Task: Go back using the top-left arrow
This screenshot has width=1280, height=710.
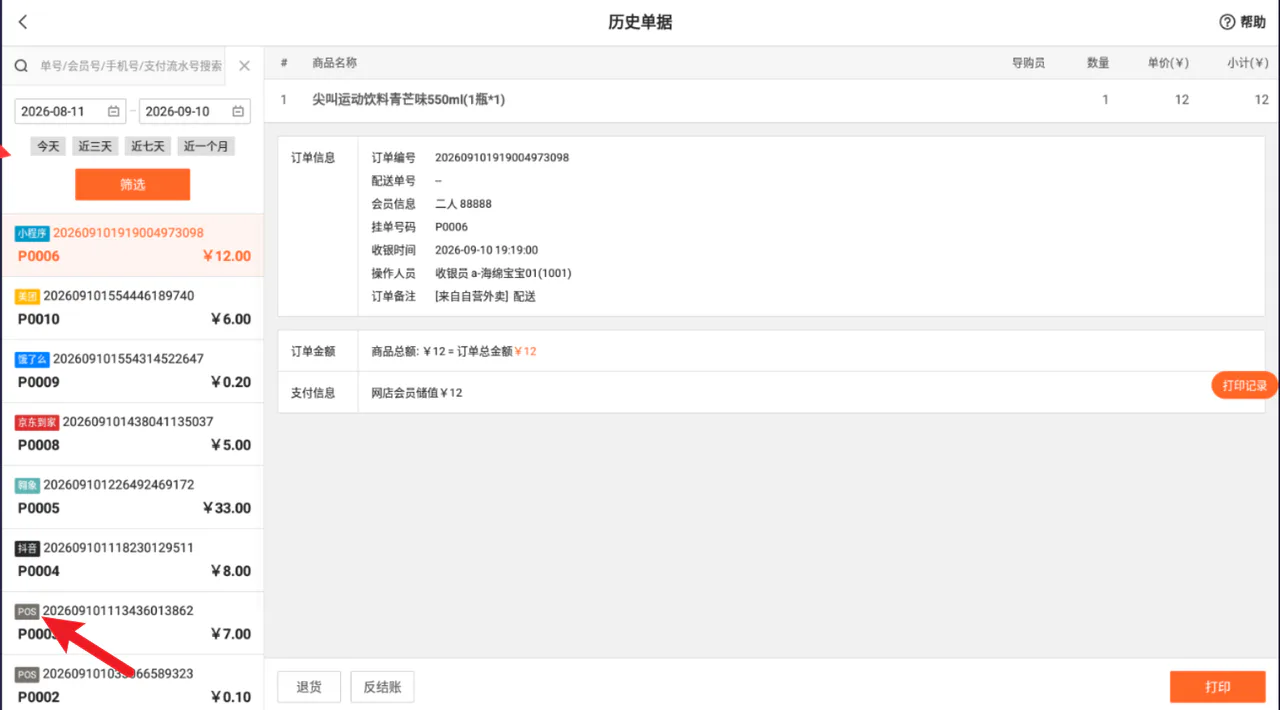Action: click(23, 22)
